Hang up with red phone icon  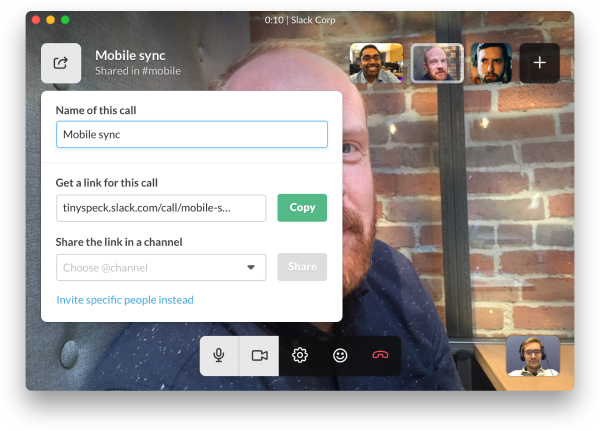click(x=380, y=355)
